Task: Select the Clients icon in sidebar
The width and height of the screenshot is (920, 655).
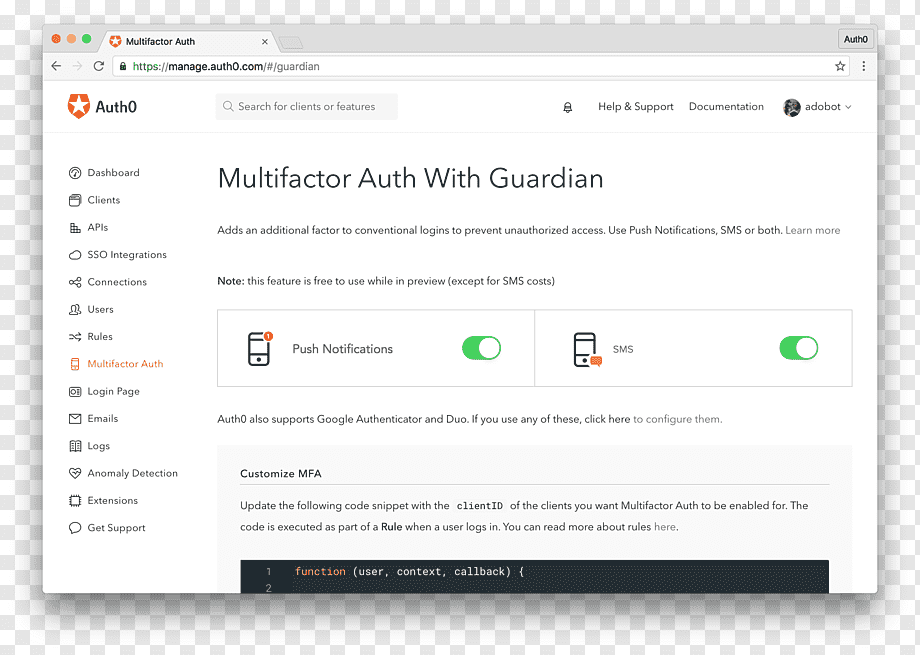Action: (x=75, y=200)
